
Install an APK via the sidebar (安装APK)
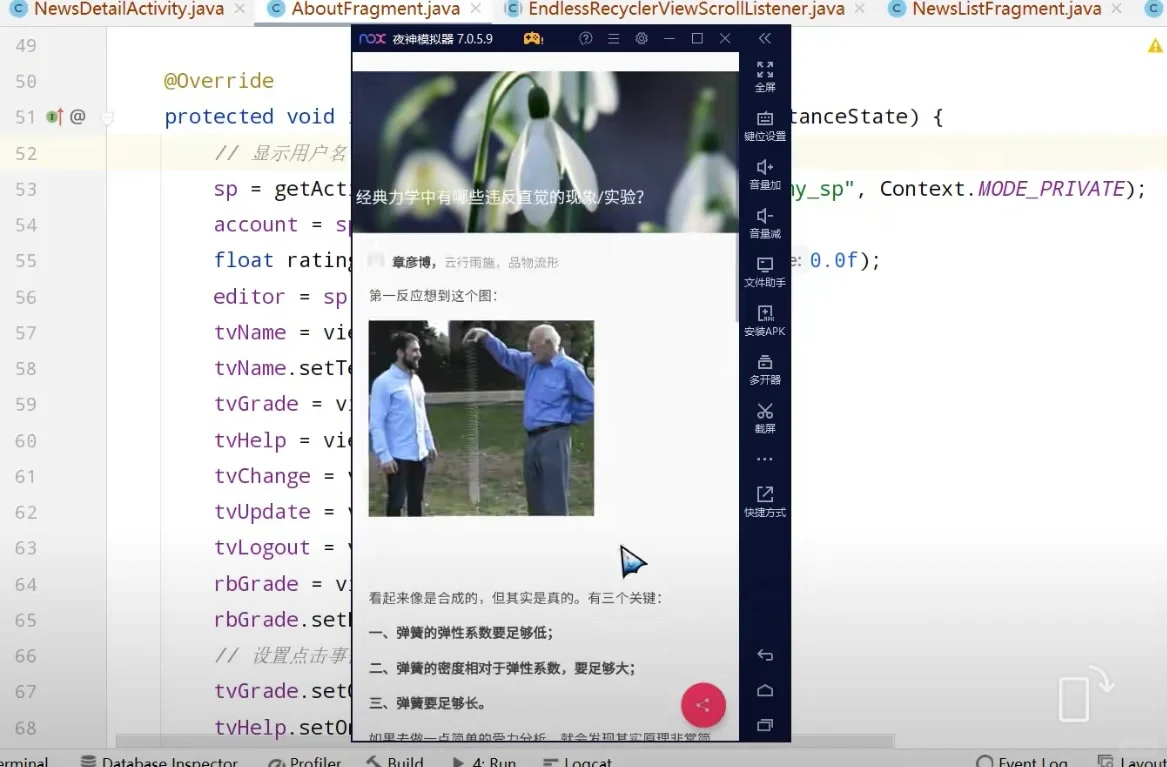[764, 321]
